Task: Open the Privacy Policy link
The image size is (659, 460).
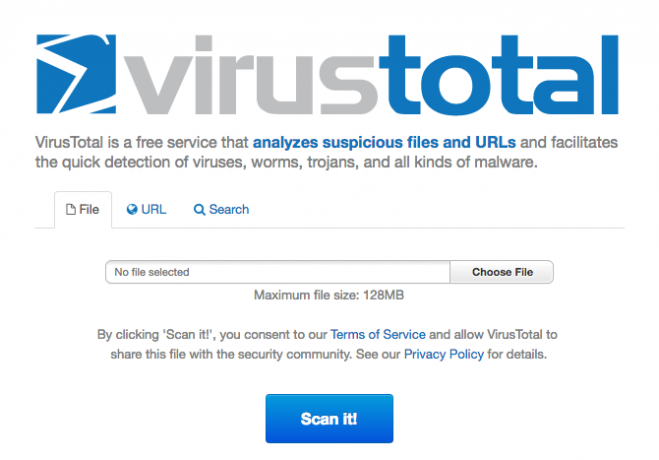Action: click(x=444, y=354)
